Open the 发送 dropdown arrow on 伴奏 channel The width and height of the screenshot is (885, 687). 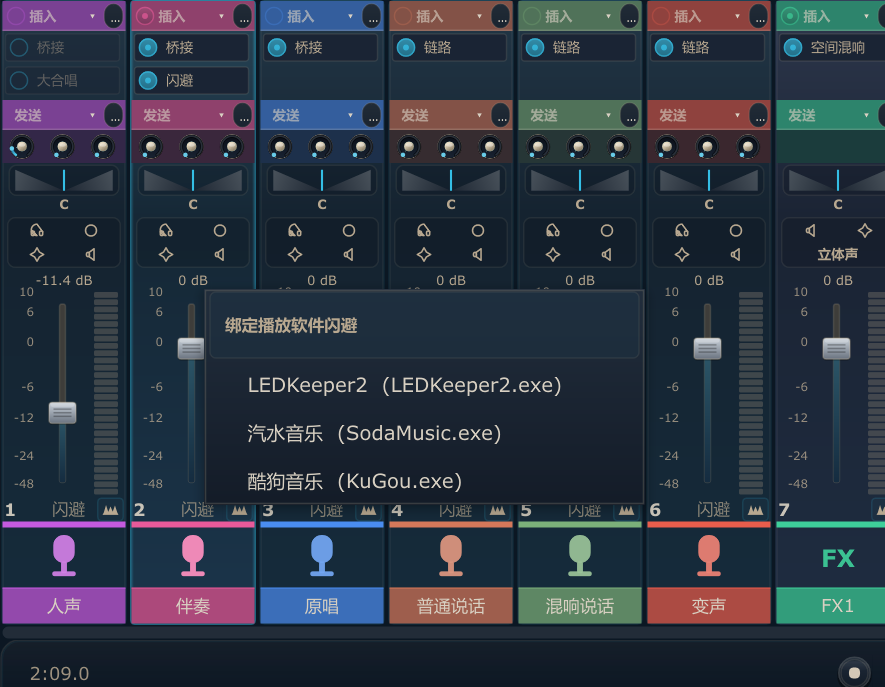point(221,115)
